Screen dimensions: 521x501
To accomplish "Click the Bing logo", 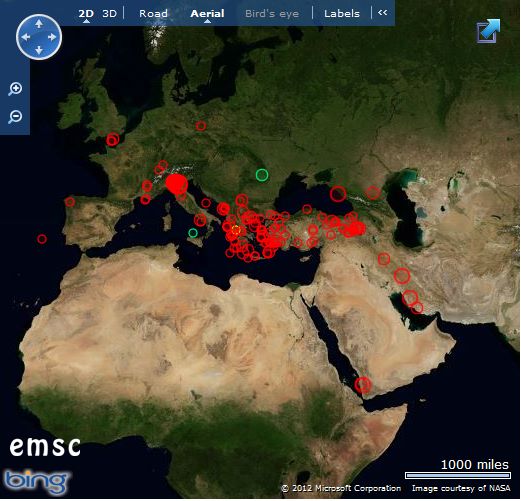I will (36, 482).
